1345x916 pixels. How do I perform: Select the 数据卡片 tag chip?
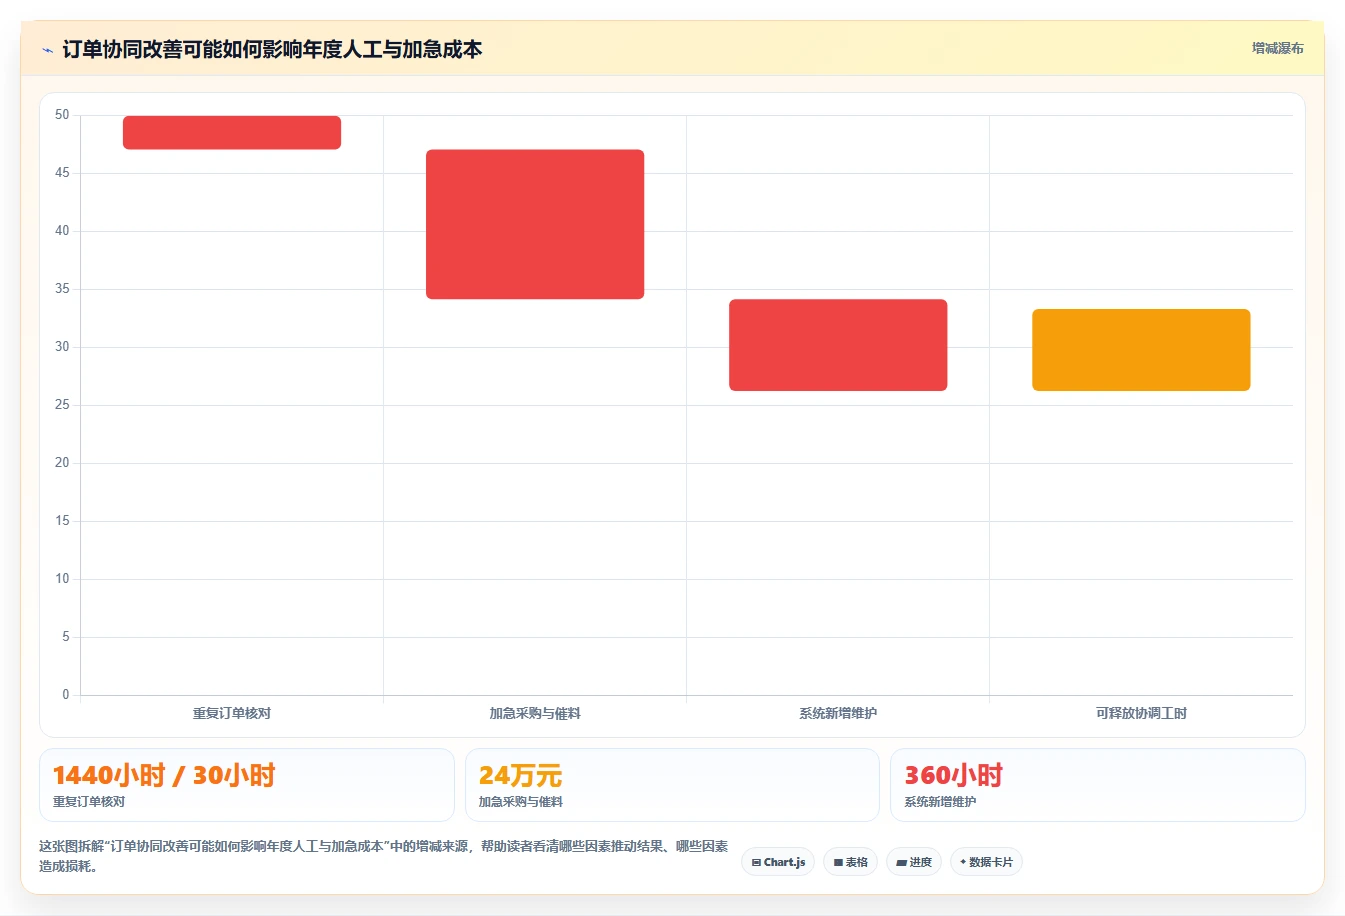point(986,862)
